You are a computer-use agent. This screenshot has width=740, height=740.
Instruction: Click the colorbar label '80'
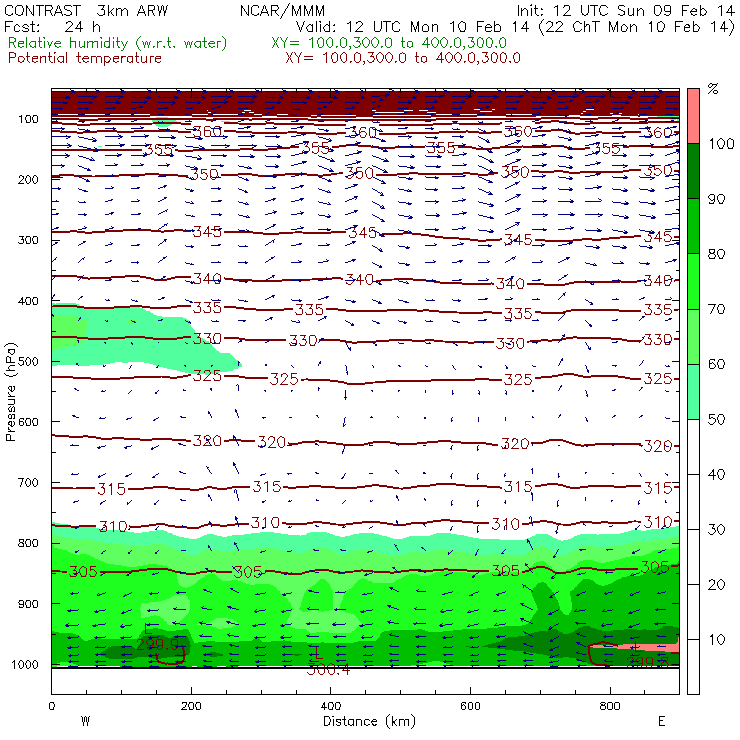click(716, 254)
